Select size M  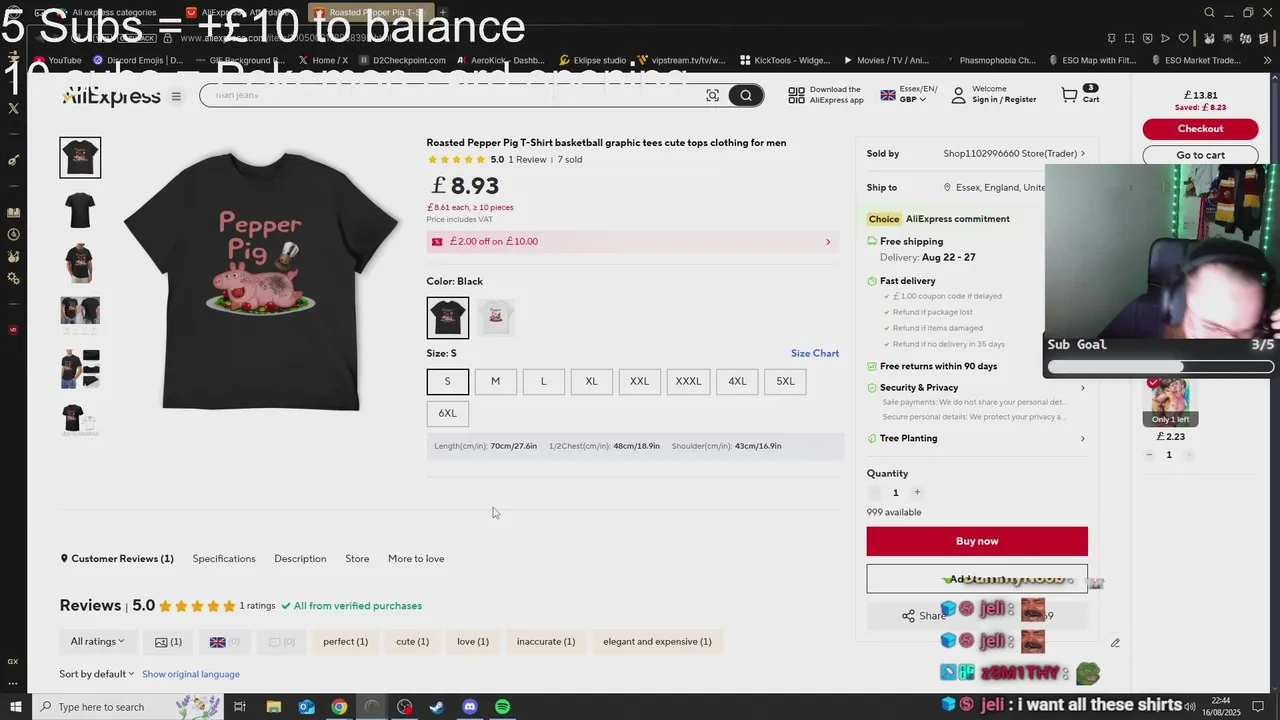click(x=495, y=381)
